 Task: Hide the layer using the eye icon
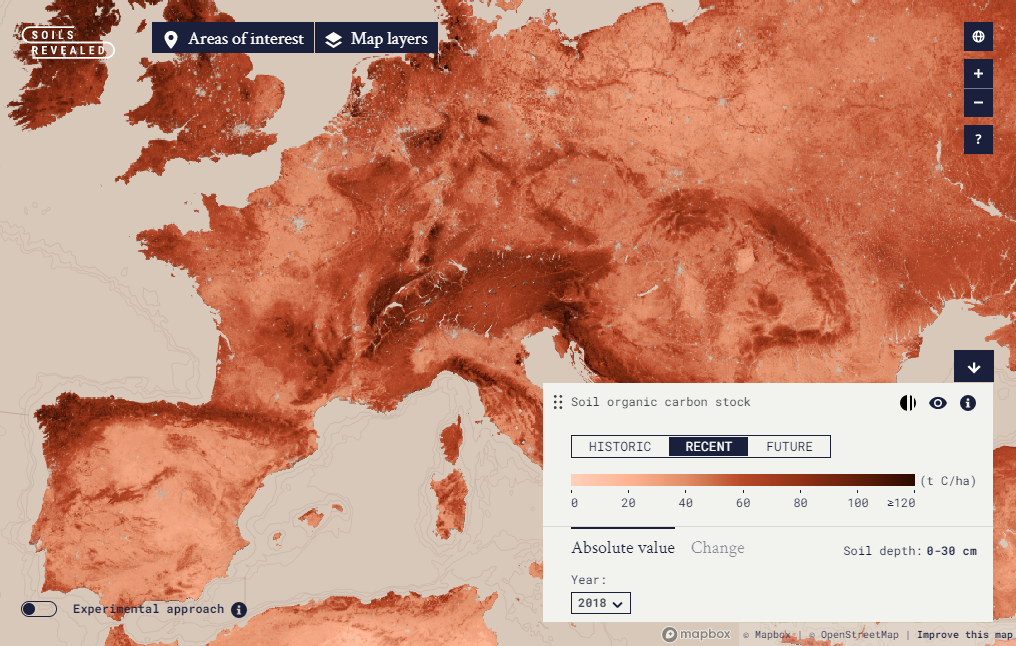coord(938,403)
